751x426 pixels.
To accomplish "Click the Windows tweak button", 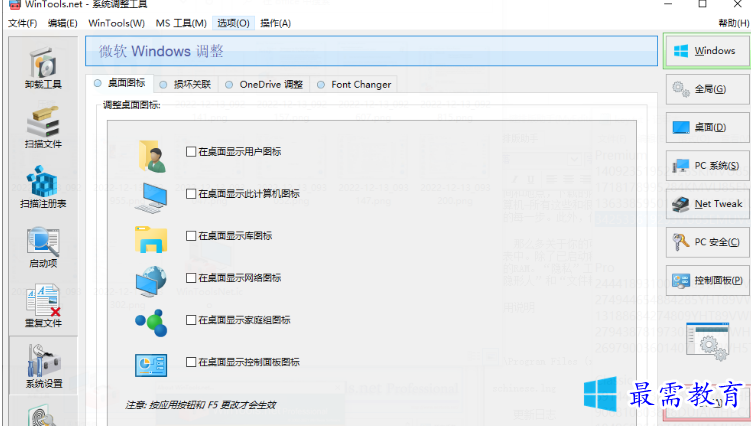I will coord(706,51).
